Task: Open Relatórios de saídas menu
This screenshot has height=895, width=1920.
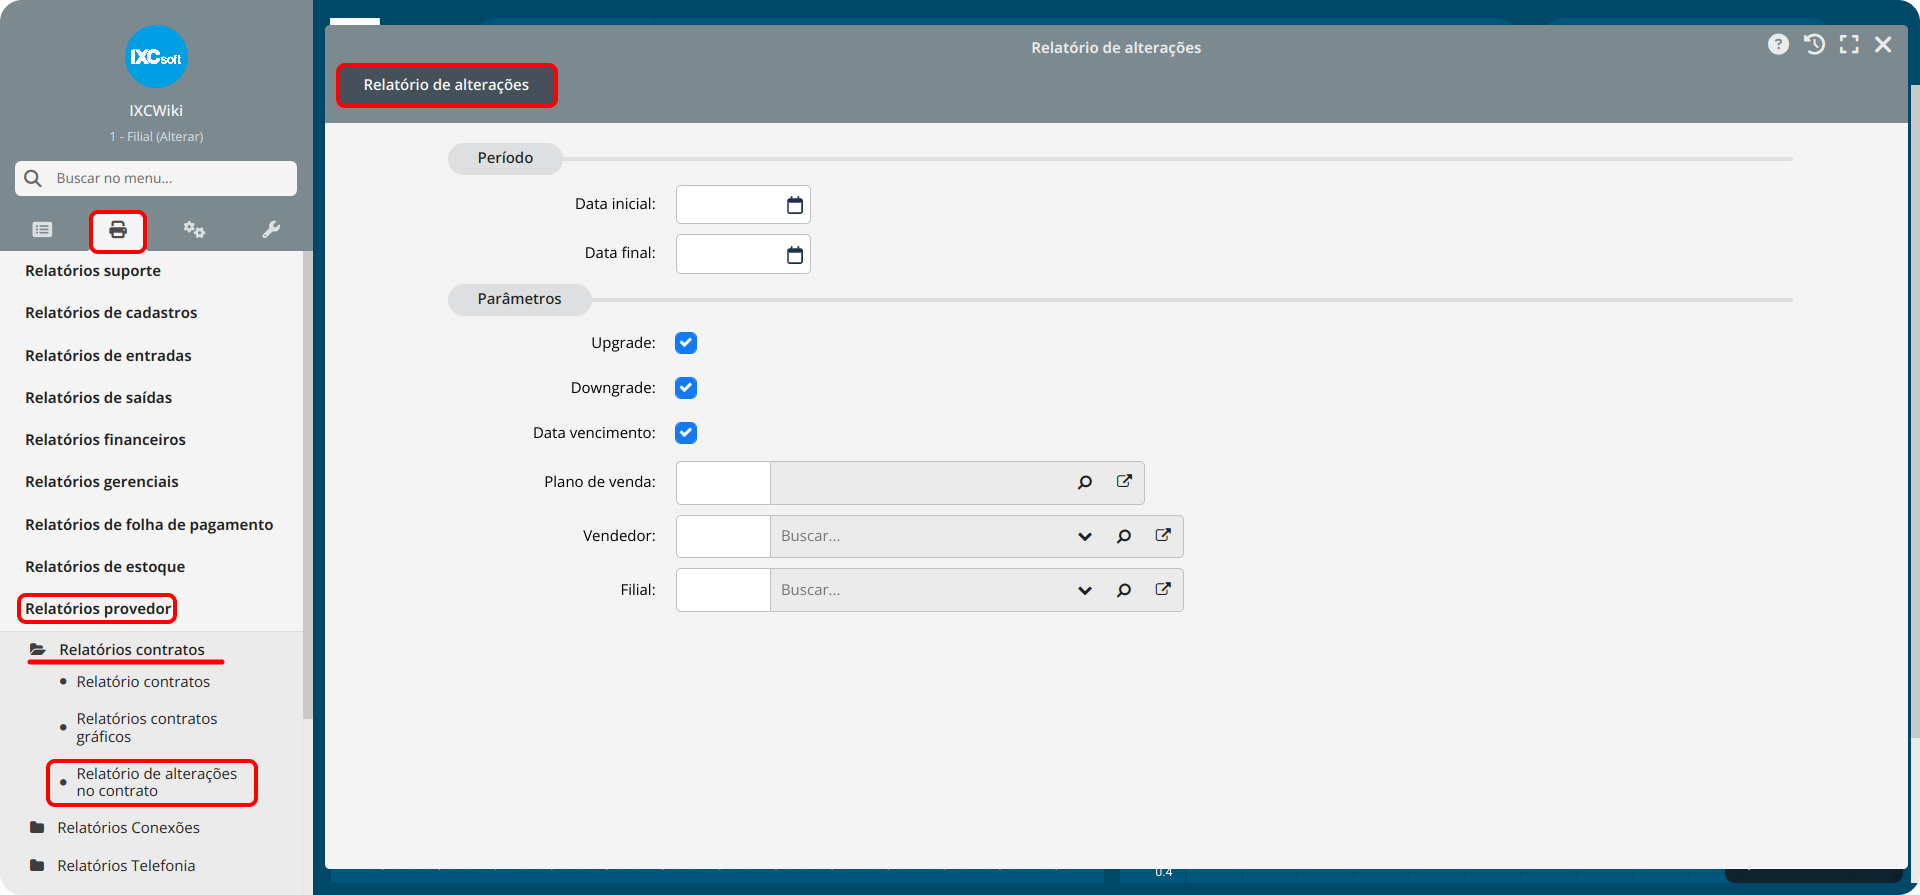Action: [x=99, y=398]
